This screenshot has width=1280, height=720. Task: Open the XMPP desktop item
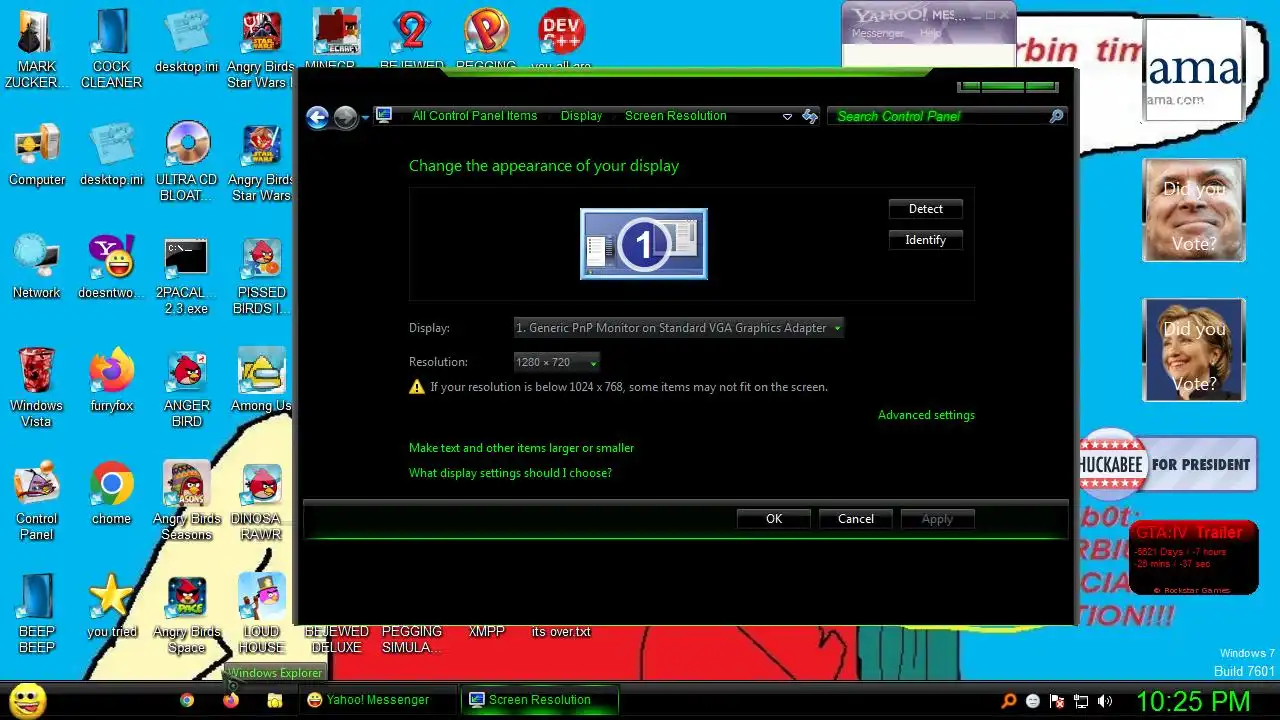[x=487, y=632]
